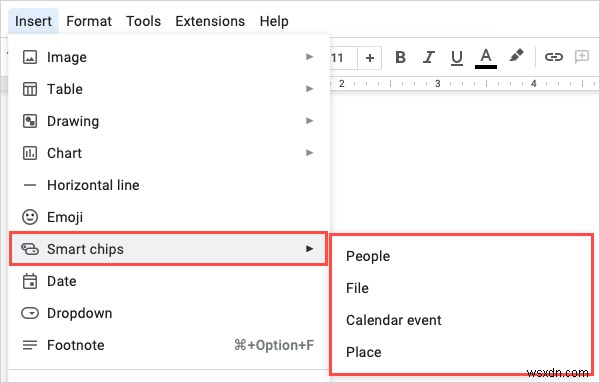Click the Chart bar icon

[30, 153]
